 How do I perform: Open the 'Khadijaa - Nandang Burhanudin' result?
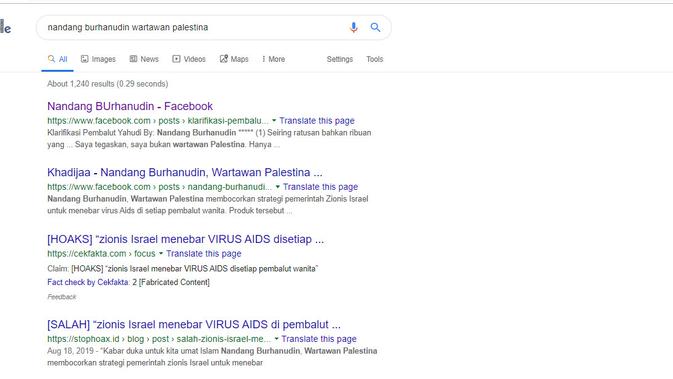tap(185, 173)
